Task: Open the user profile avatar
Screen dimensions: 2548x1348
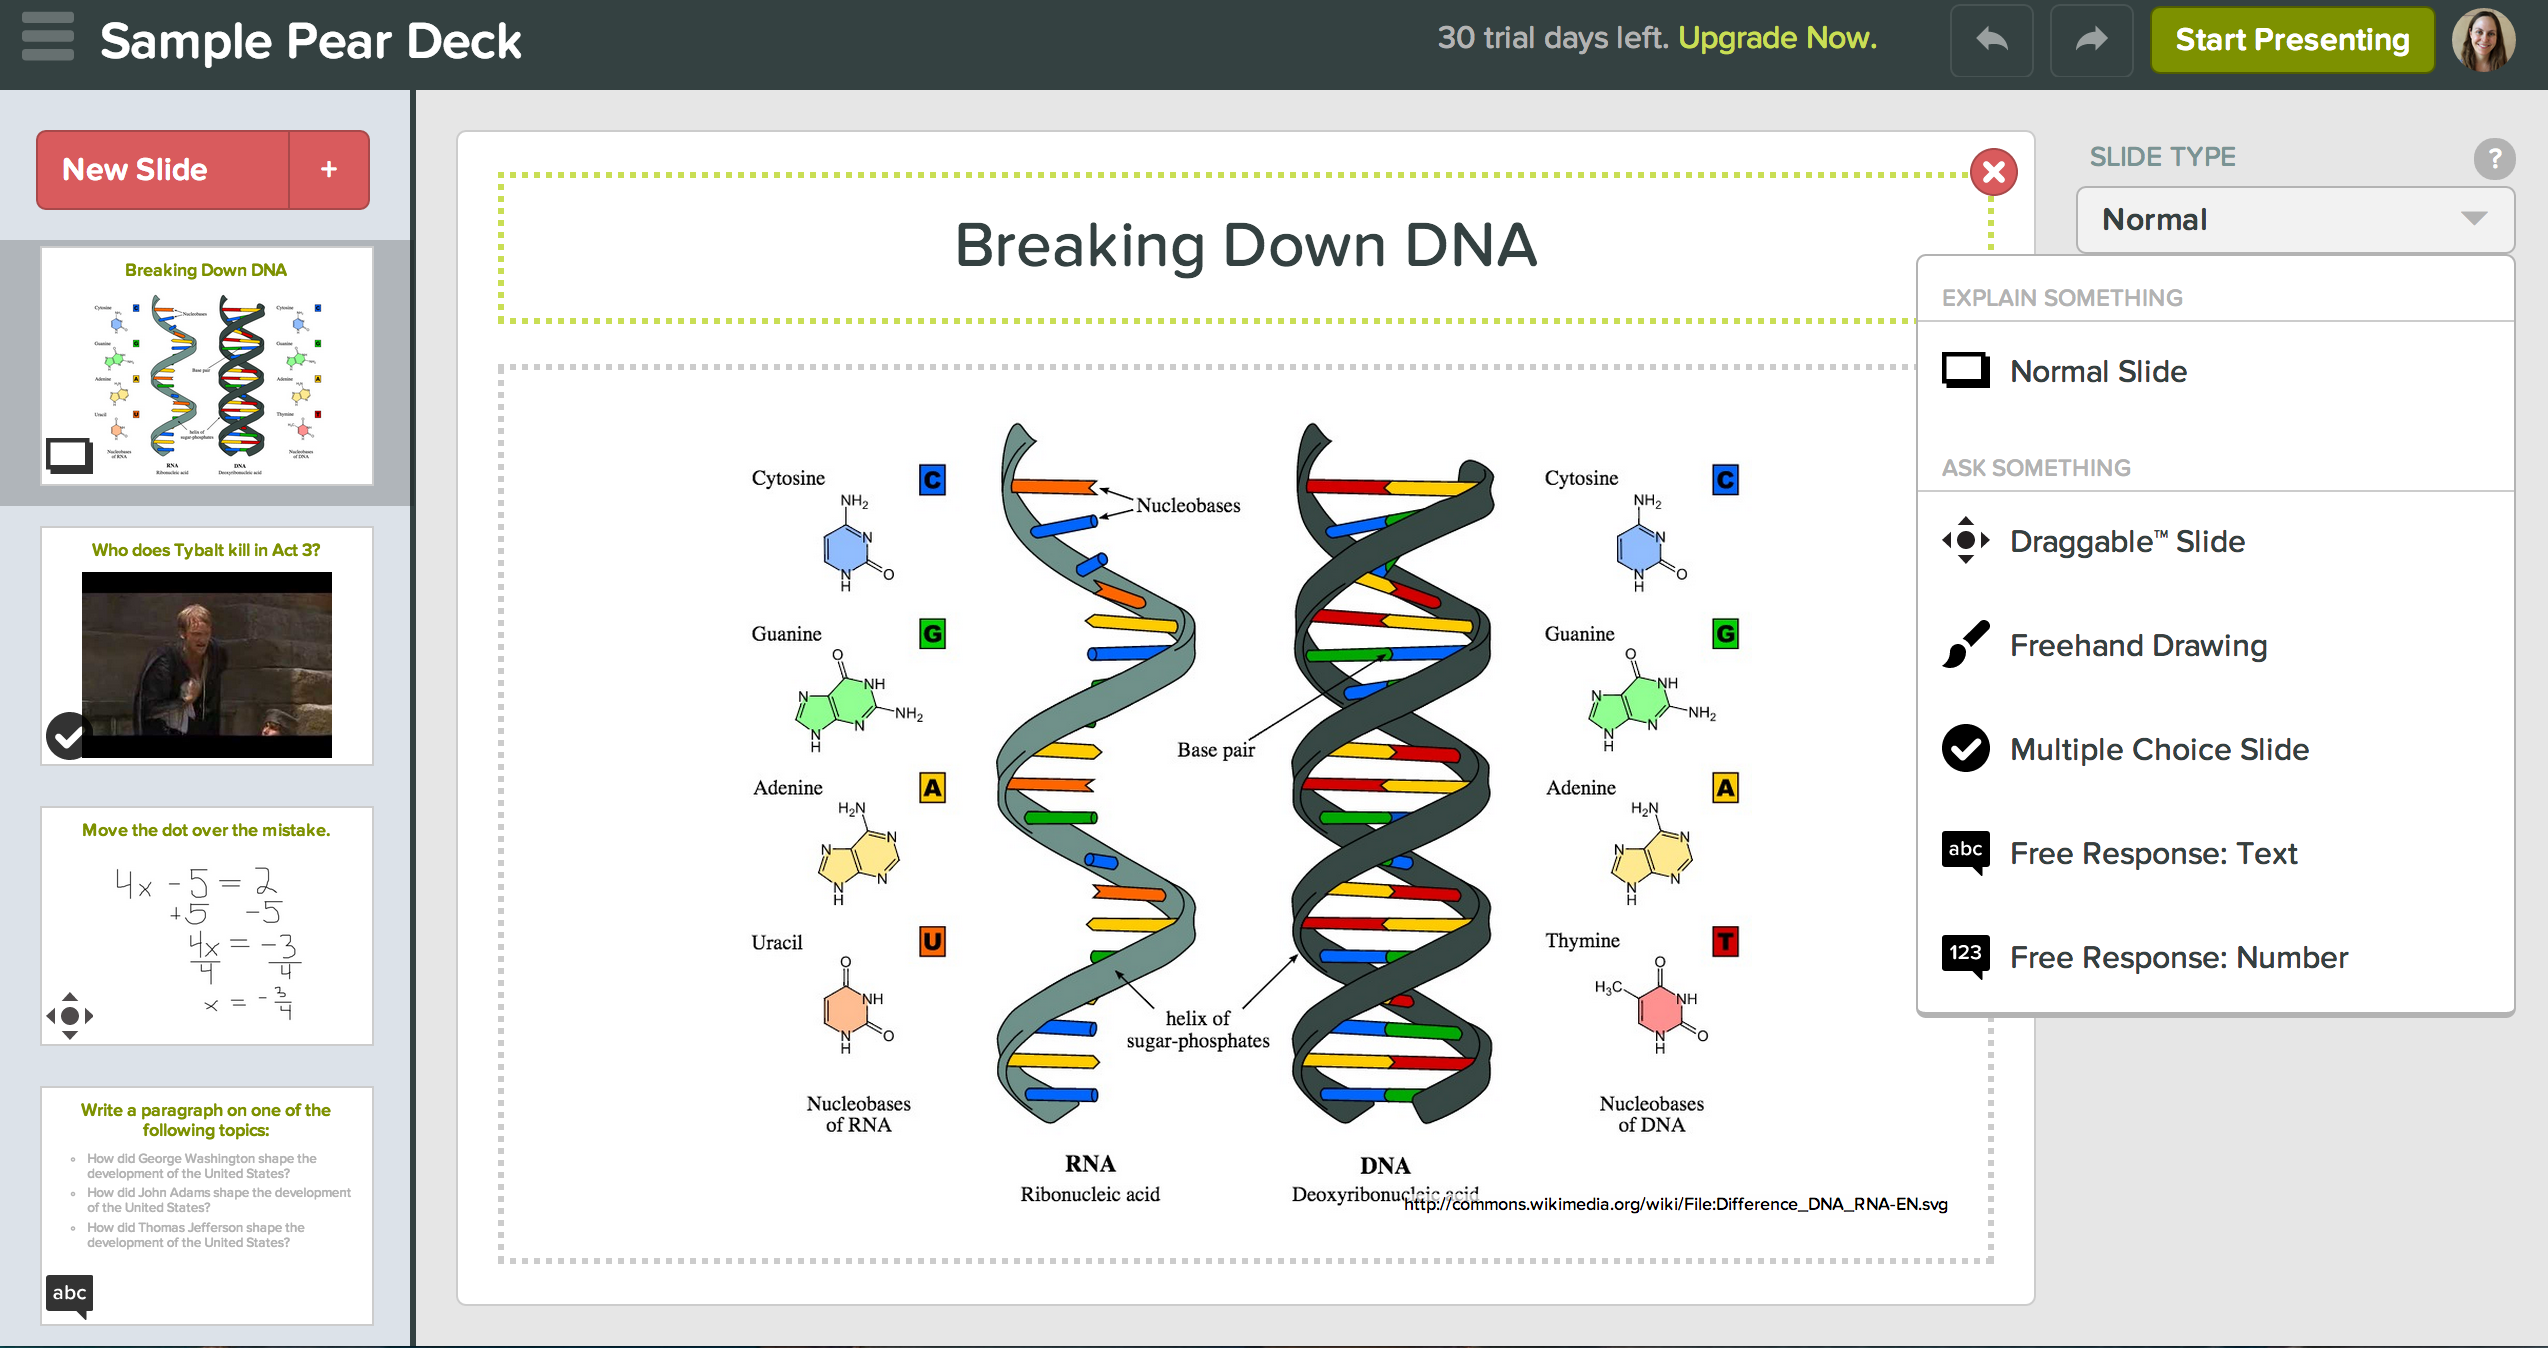Action: click(x=2483, y=40)
